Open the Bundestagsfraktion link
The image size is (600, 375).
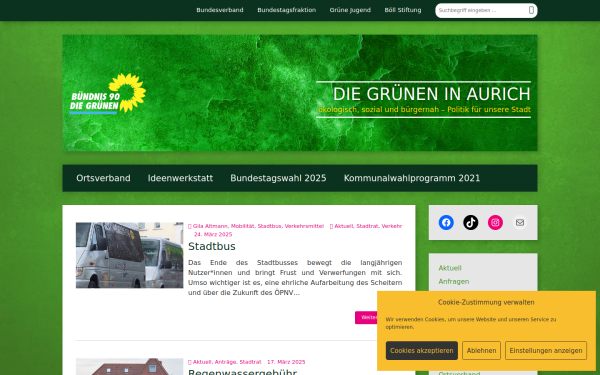coord(287,10)
